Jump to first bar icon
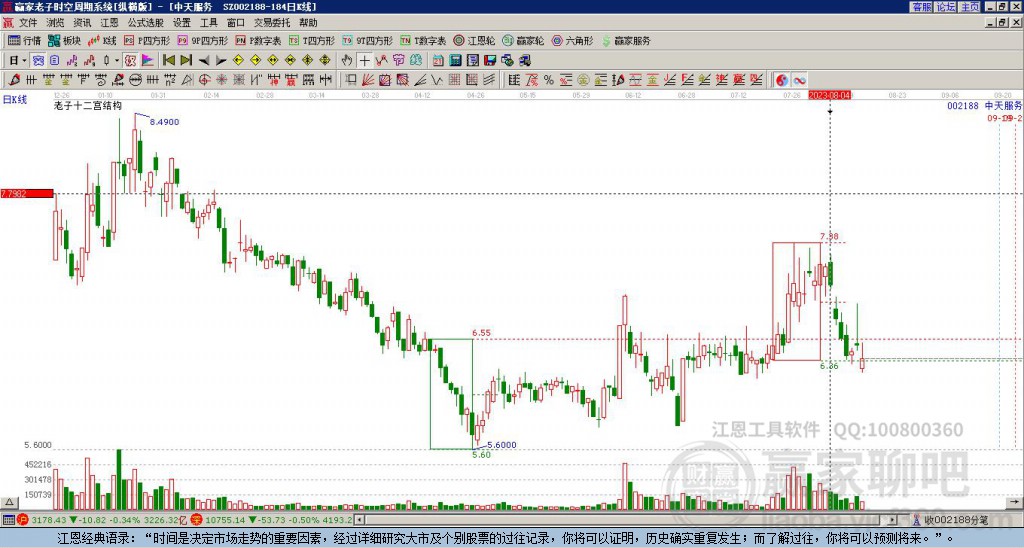This screenshot has height=548, width=1024. coord(168,61)
